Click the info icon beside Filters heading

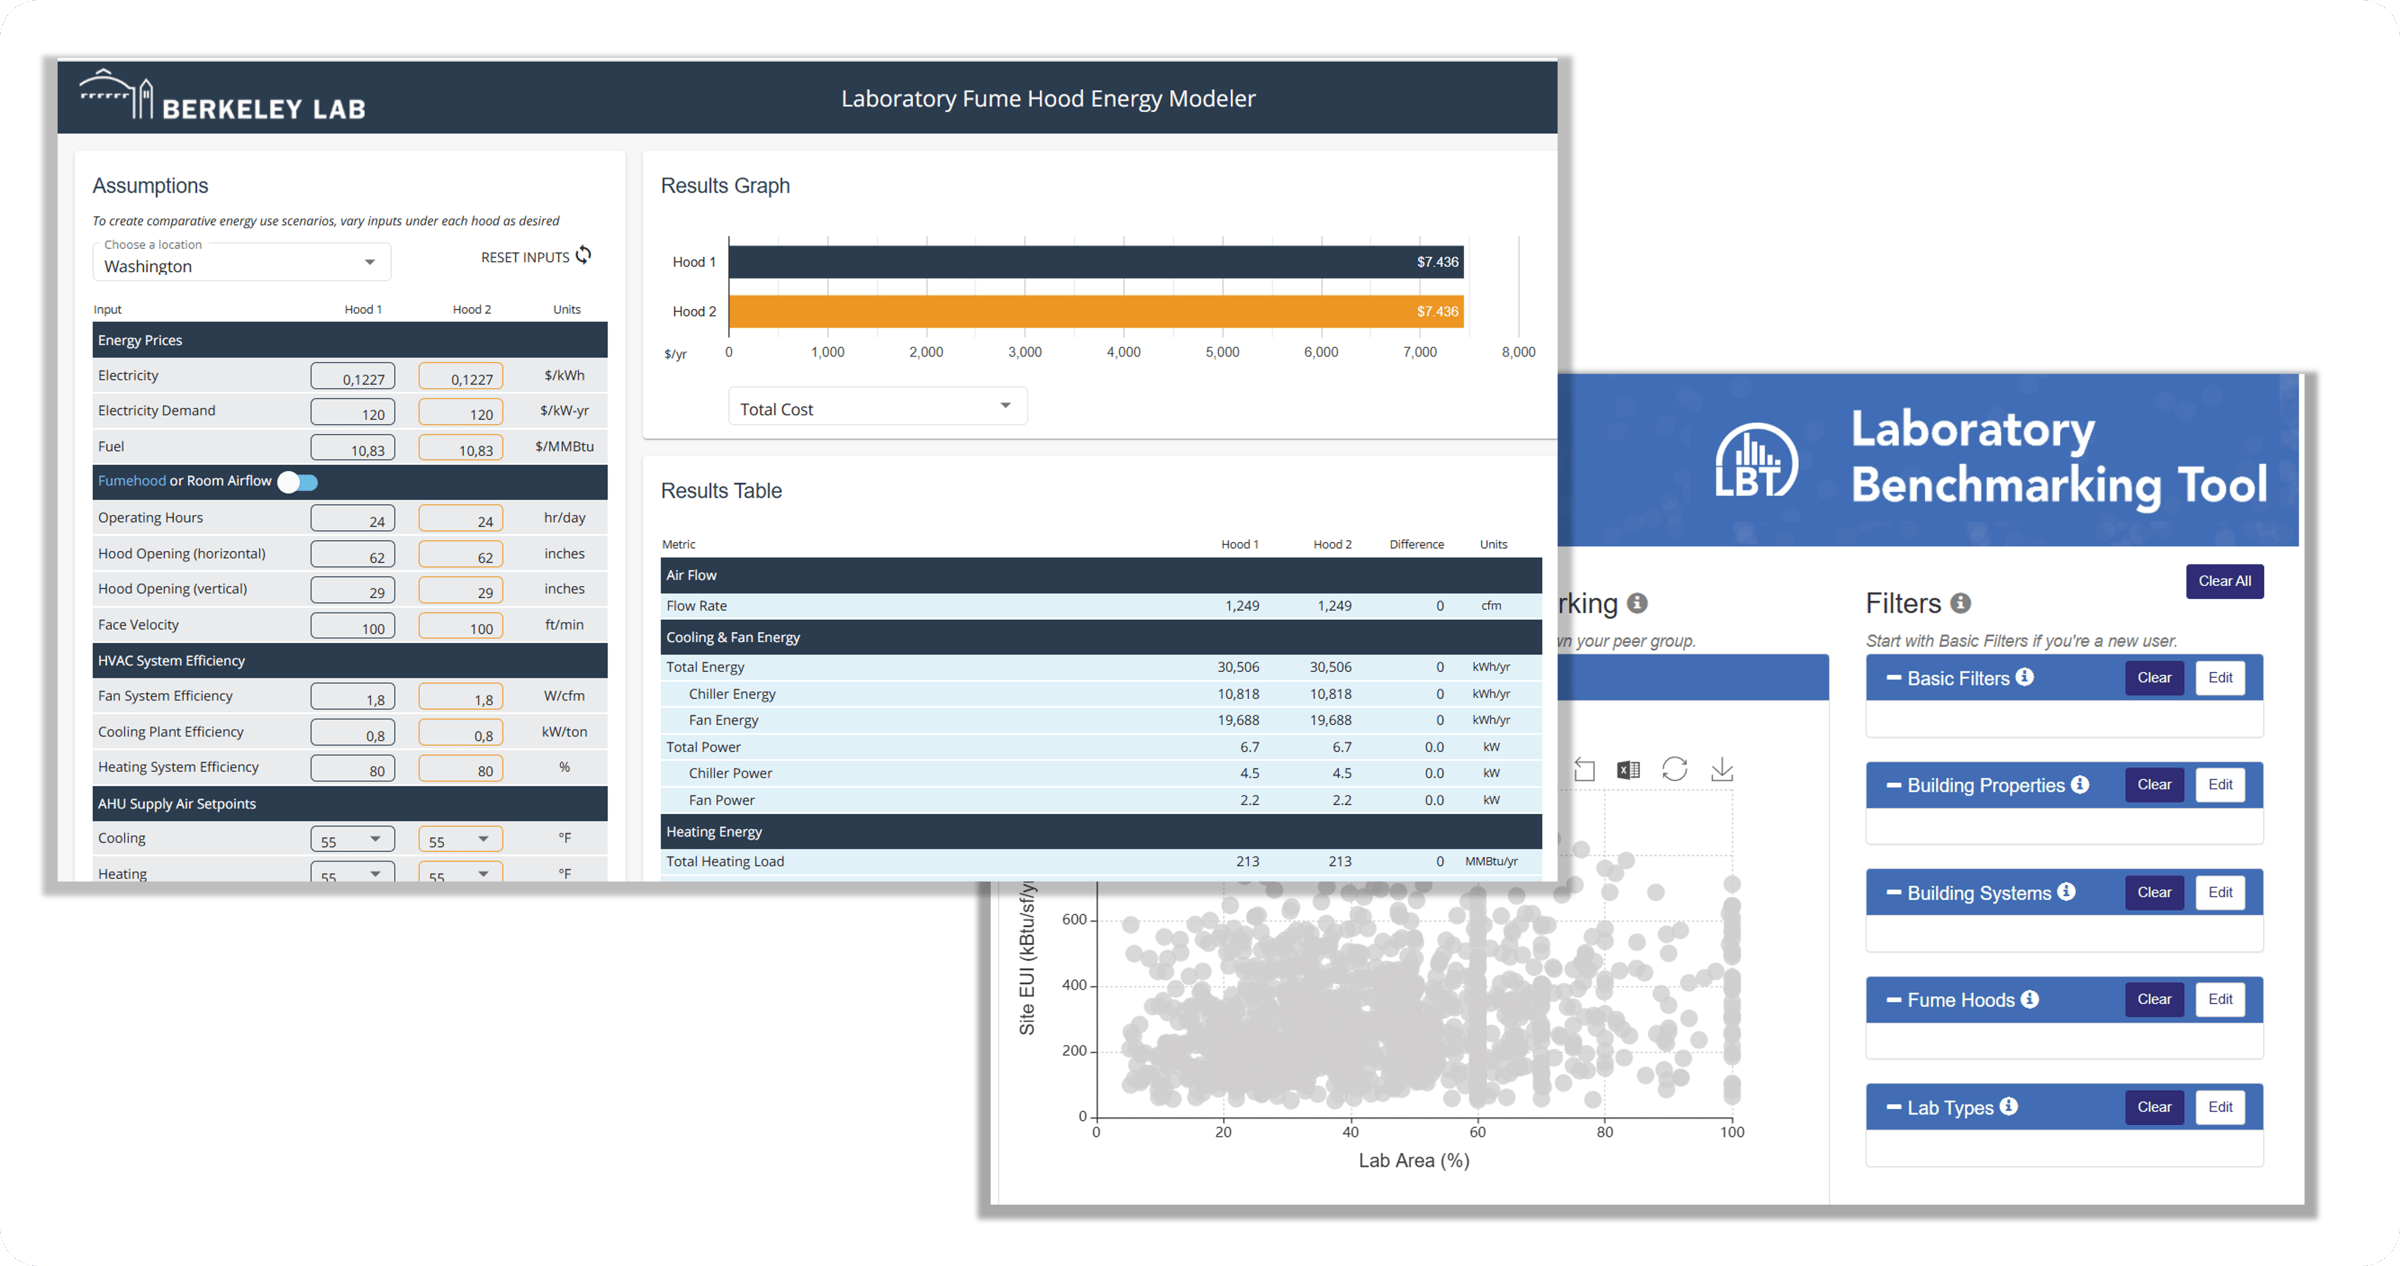(x=1960, y=603)
